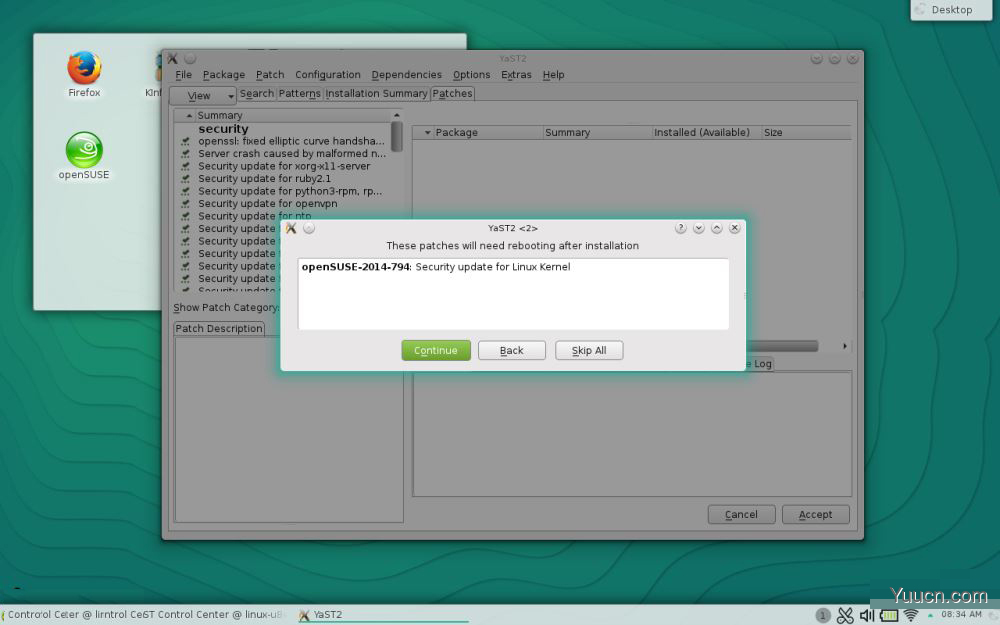The image size is (1000, 625).
Task: Switch to the Installation Summary tab
Action: tap(376, 94)
